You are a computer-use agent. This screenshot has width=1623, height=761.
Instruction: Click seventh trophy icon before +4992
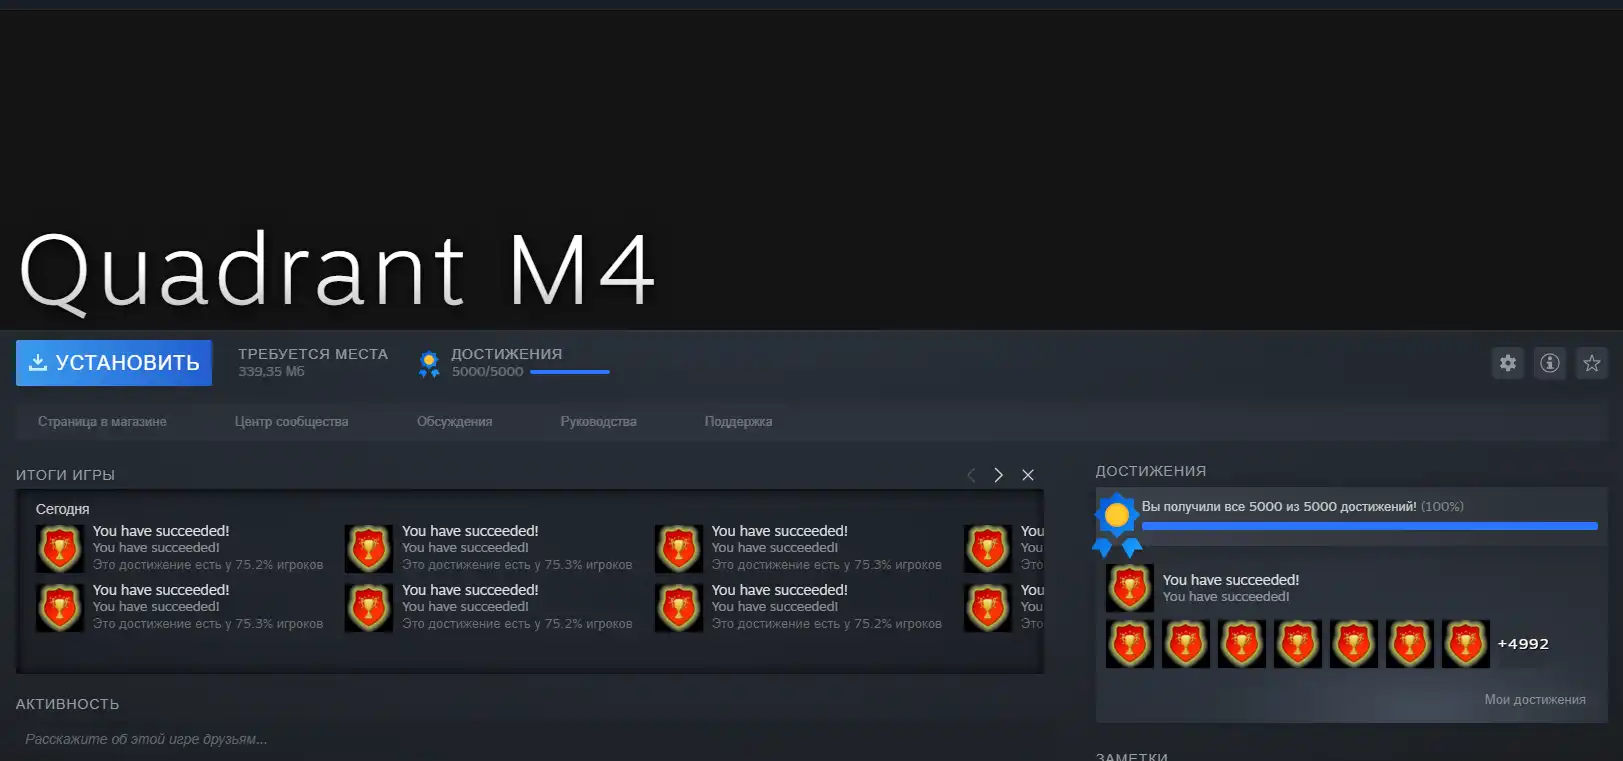point(1466,644)
